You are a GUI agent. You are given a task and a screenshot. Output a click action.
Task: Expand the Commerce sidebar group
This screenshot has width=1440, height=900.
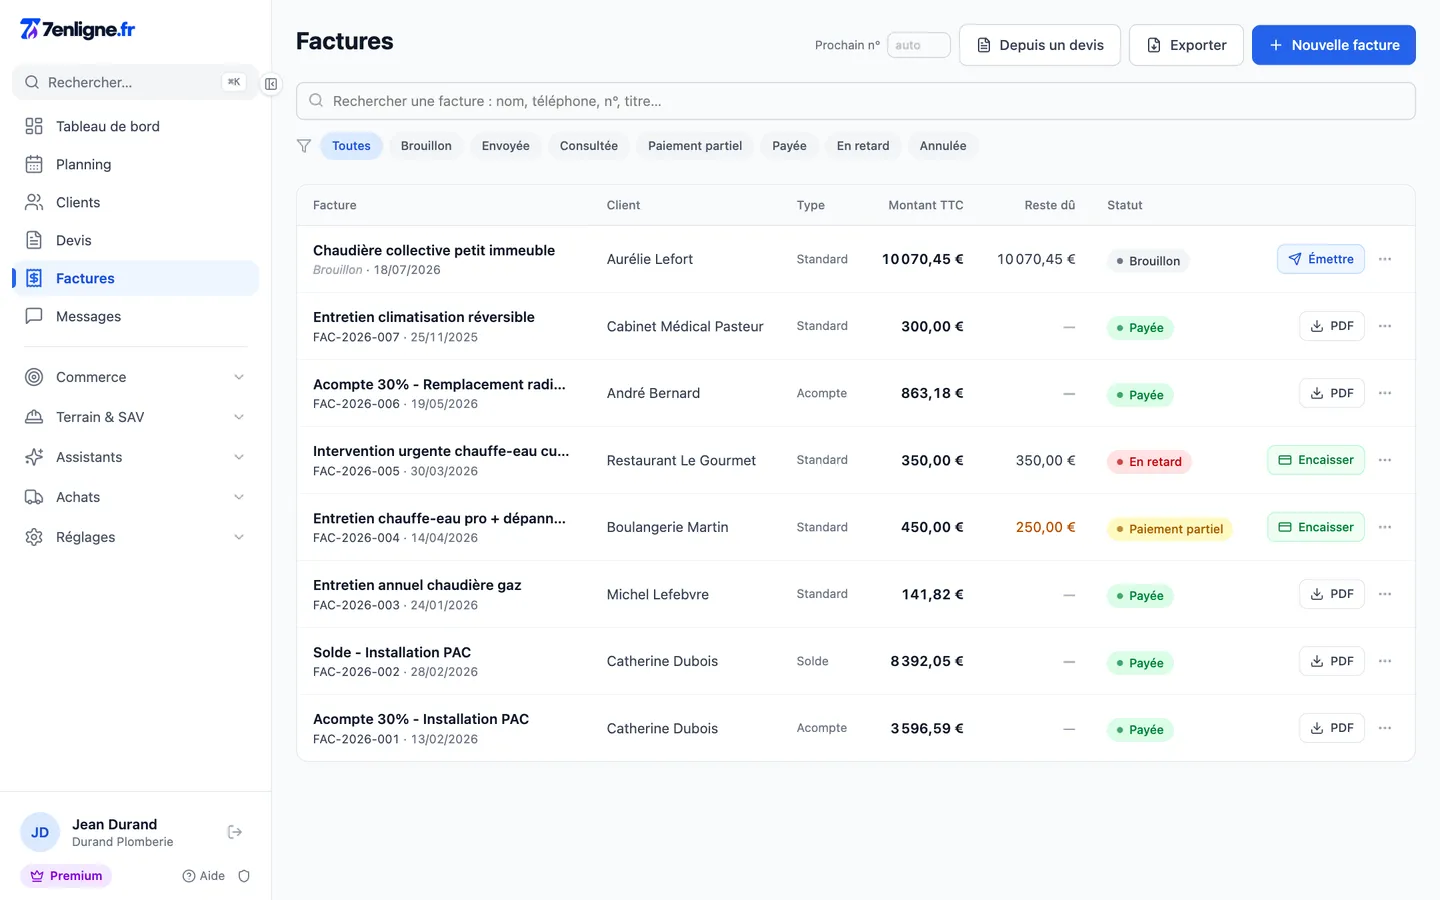pyautogui.click(x=135, y=377)
